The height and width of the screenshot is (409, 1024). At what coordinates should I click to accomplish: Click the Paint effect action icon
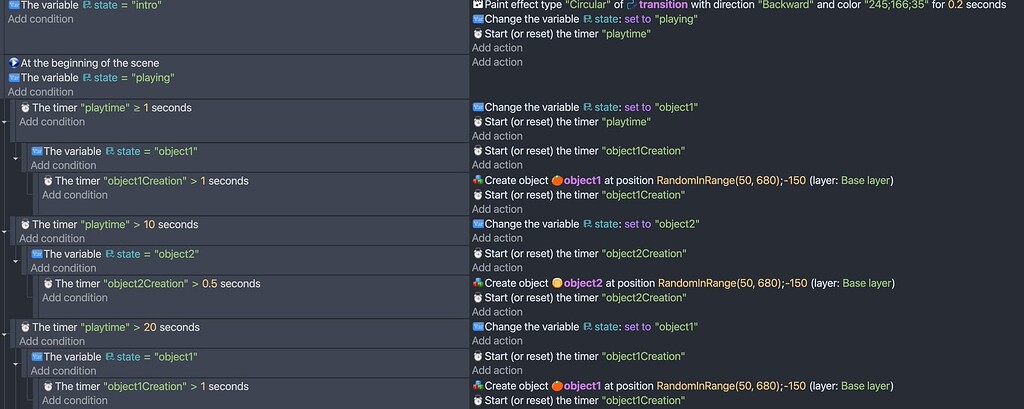pos(477,5)
